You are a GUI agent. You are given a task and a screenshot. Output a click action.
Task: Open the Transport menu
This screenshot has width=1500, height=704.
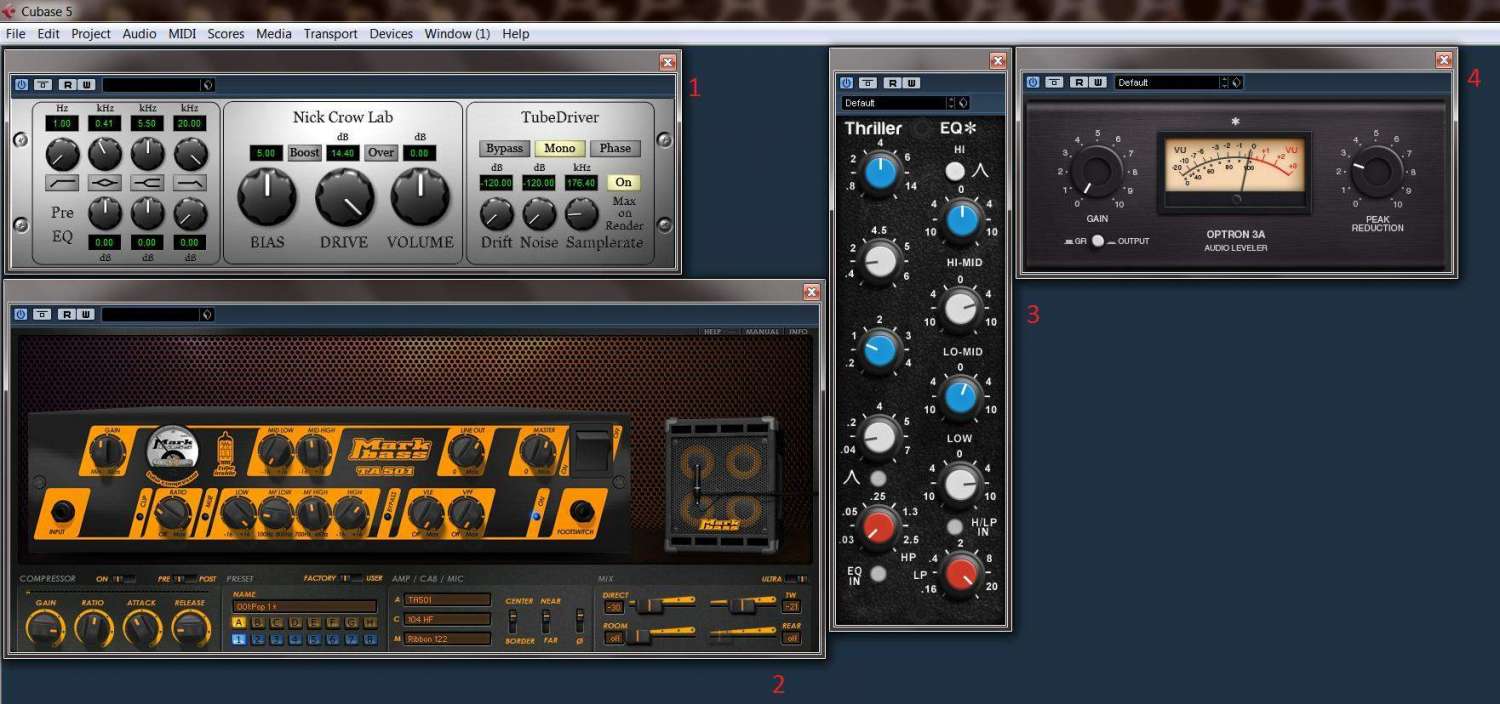pyautogui.click(x=330, y=34)
